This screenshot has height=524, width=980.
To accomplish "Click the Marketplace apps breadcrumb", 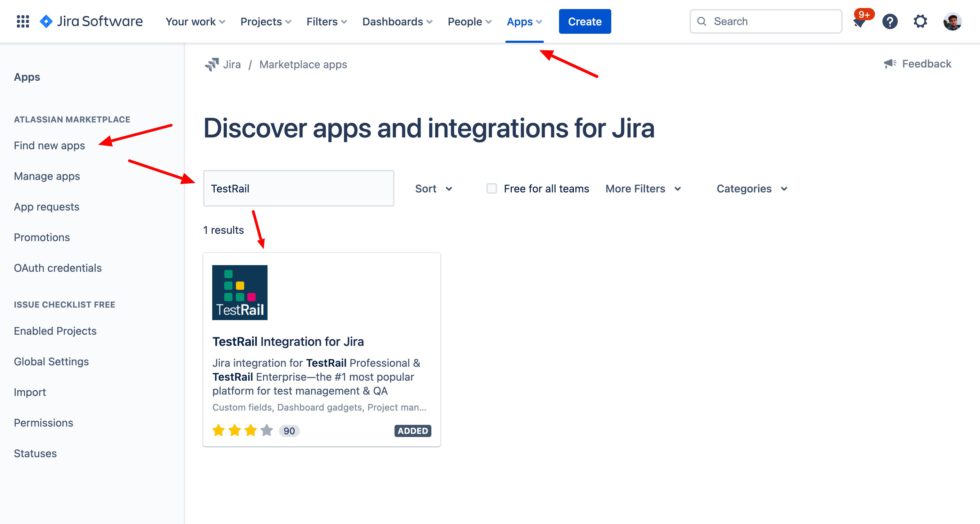I will pos(303,64).
